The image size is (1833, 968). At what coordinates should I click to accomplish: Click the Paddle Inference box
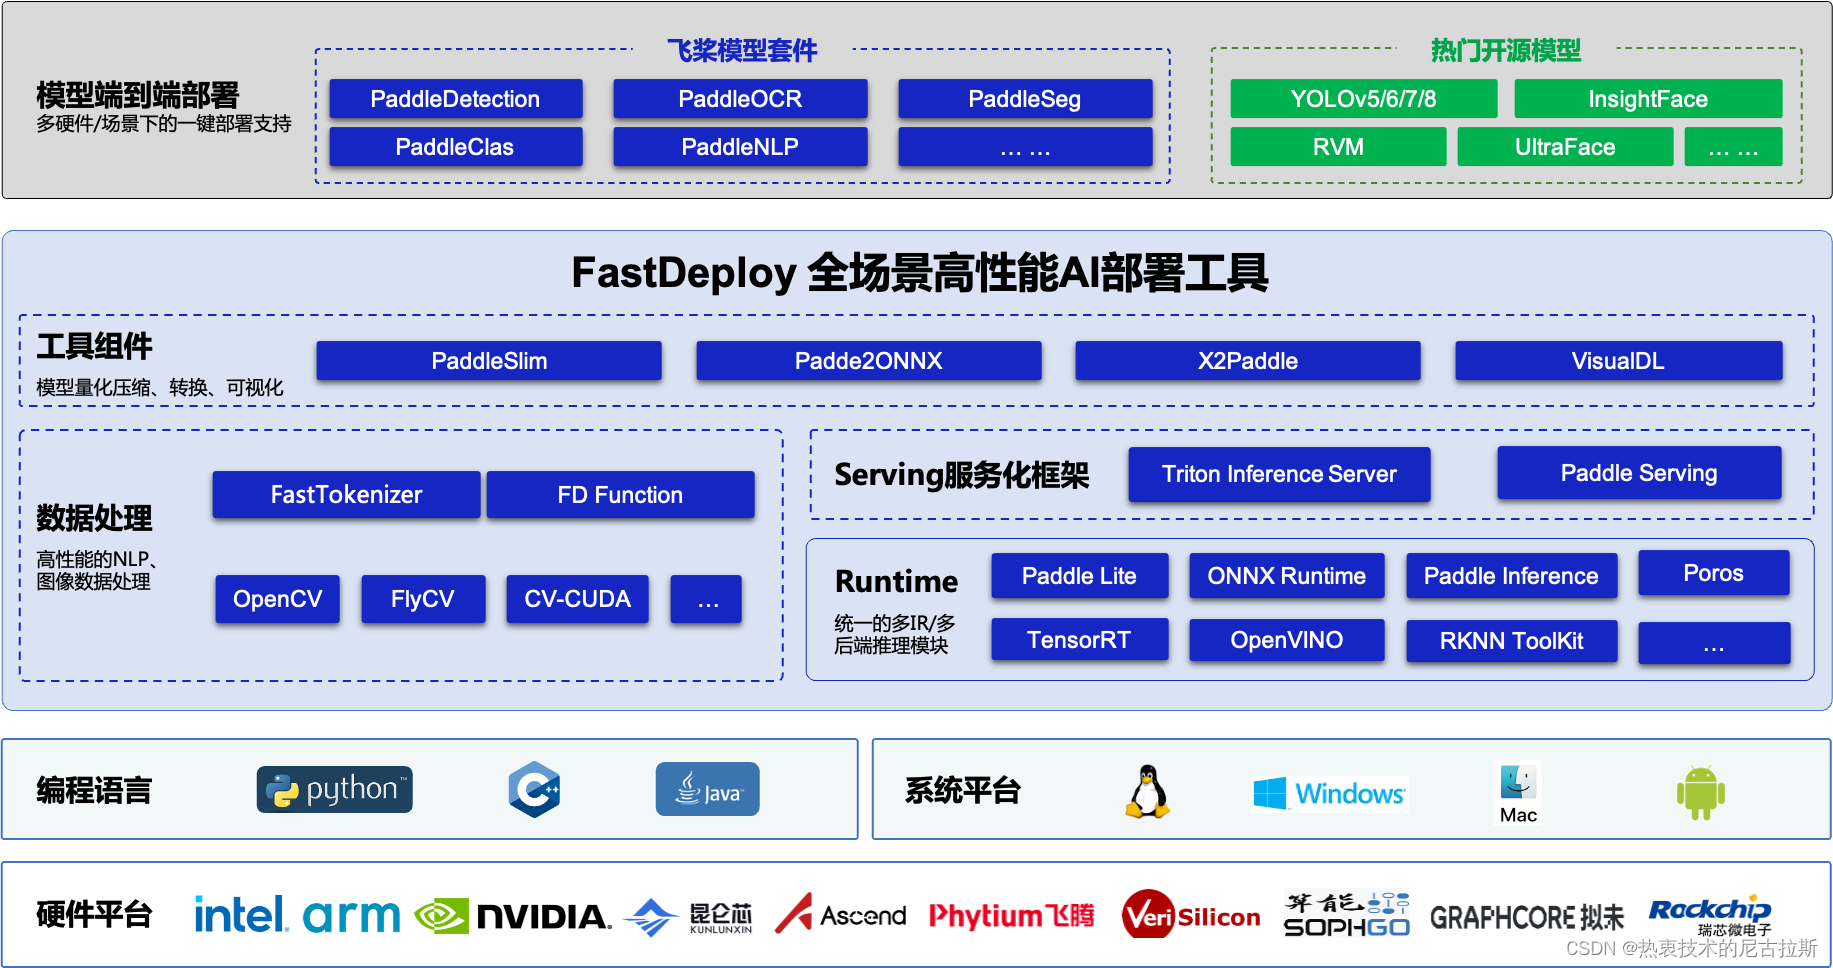tap(1511, 576)
